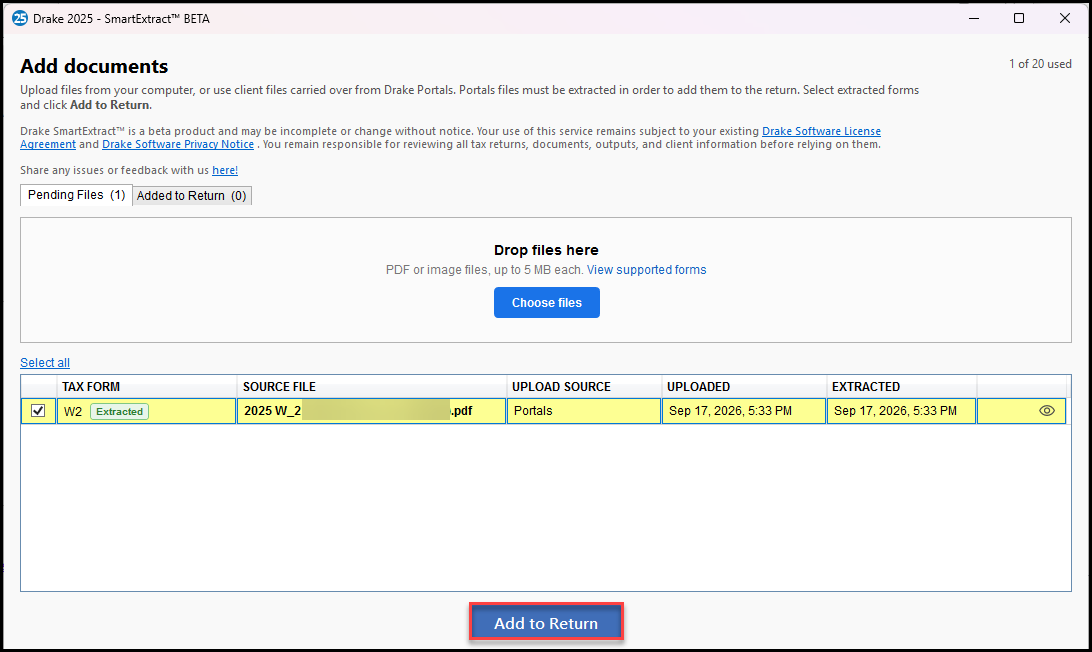Screen dimensions: 1092x652
Task: Open the Added to Return tab
Action: 192,196
